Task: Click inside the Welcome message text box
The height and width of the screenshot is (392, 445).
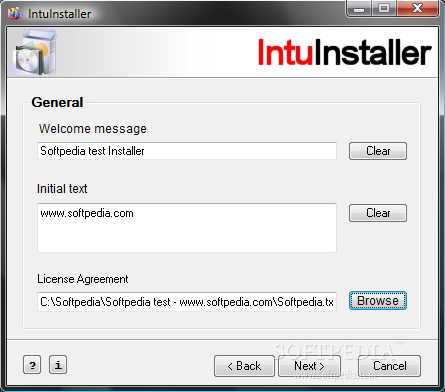Action: click(x=187, y=151)
